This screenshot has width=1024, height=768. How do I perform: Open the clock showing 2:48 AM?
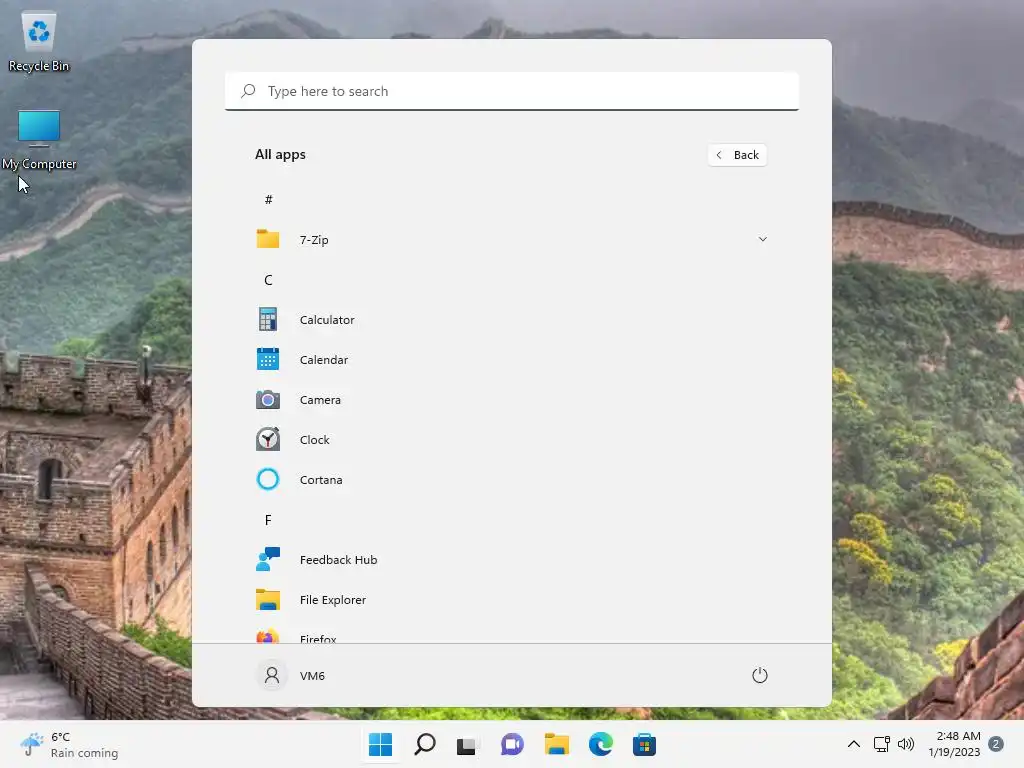point(955,744)
